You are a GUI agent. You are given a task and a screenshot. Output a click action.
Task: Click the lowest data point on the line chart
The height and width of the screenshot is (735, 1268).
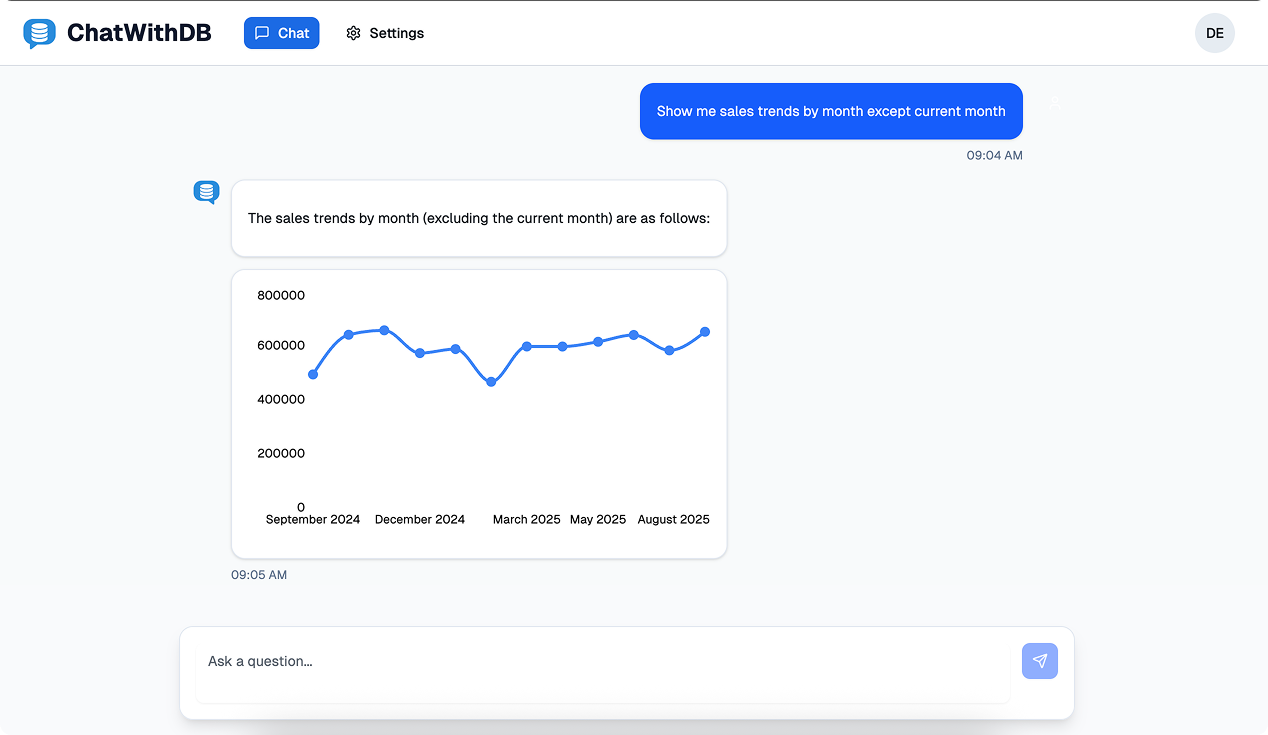point(491,382)
